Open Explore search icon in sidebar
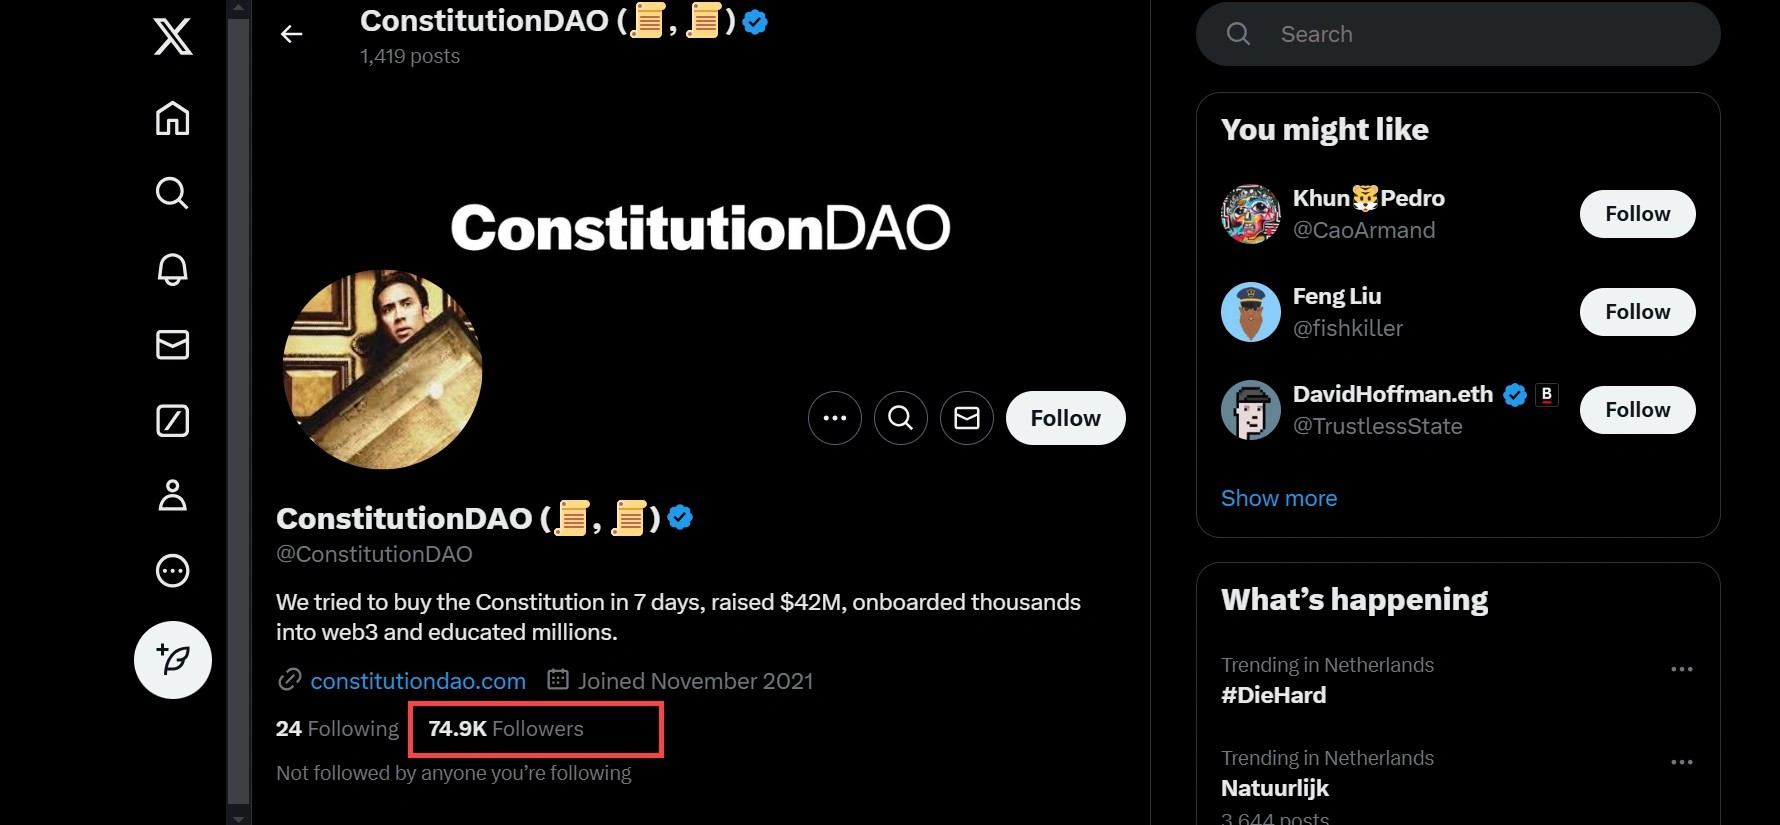This screenshot has width=1780, height=825. point(173,193)
